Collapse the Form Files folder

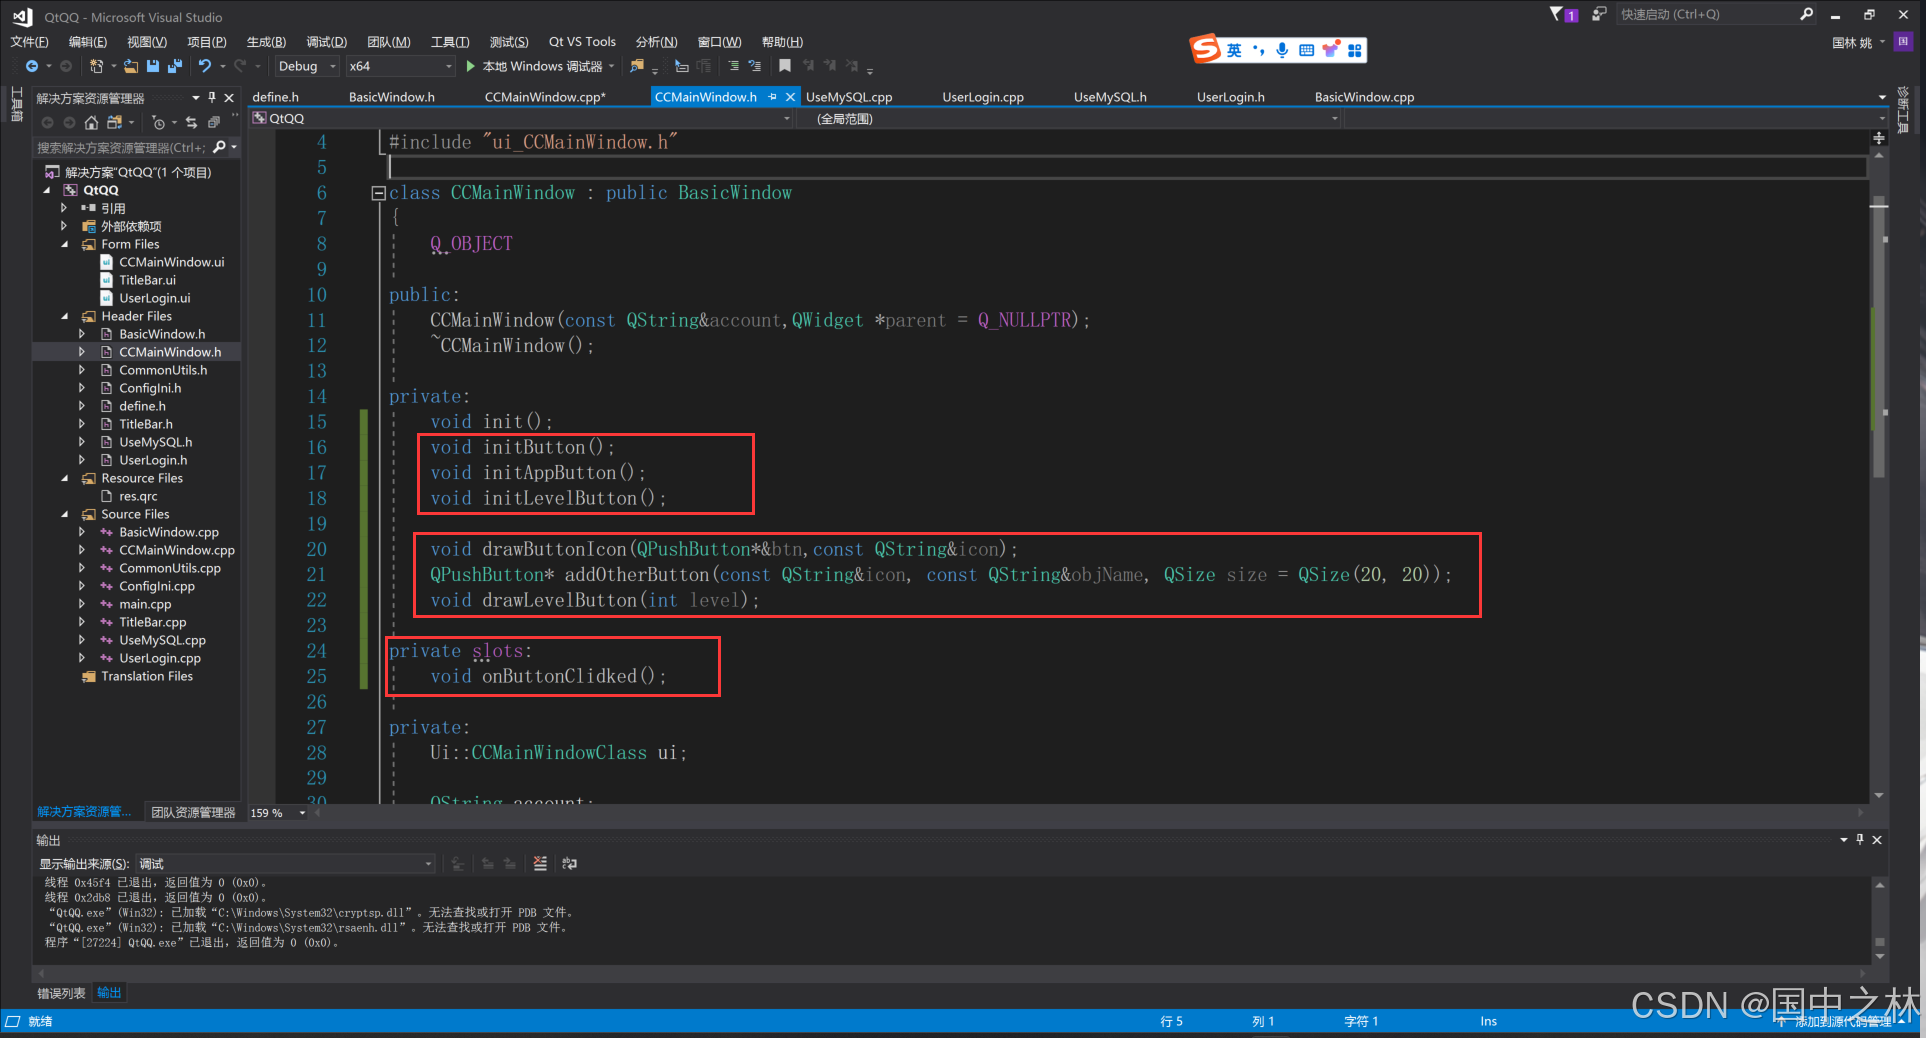pos(64,244)
